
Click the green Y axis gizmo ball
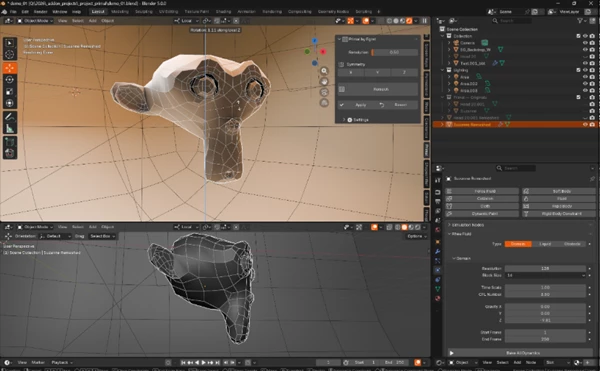coord(307,51)
